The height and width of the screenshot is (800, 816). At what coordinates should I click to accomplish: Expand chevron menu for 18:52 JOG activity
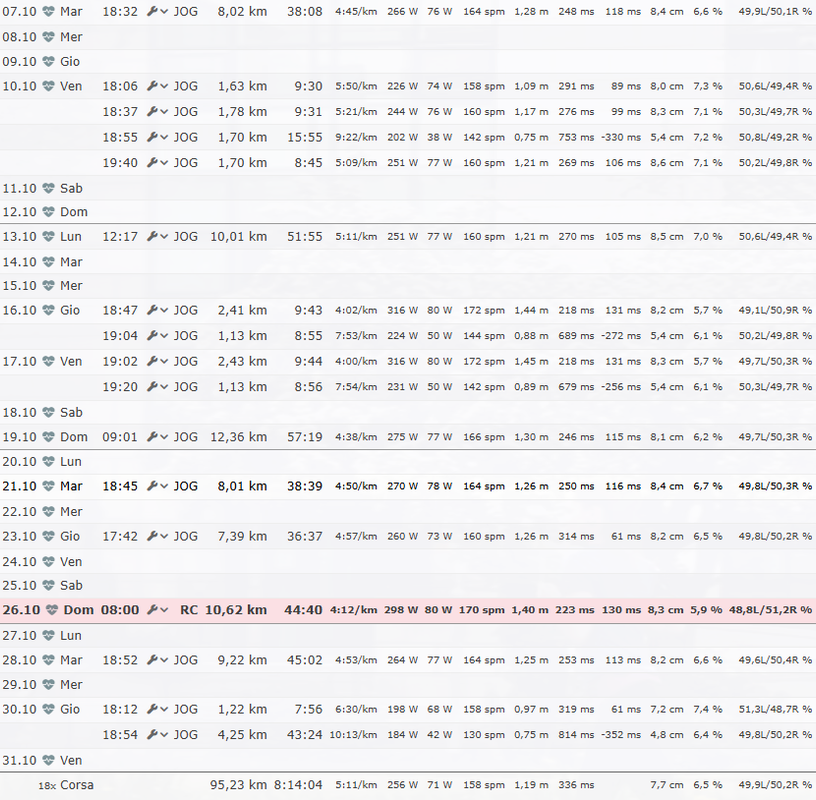coord(164,661)
